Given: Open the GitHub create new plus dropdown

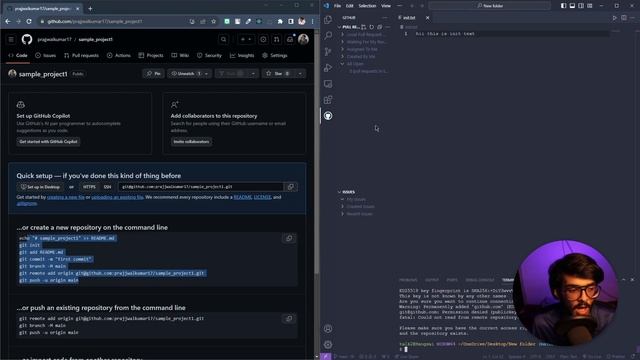Looking at the screenshot, I should point(246,39).
